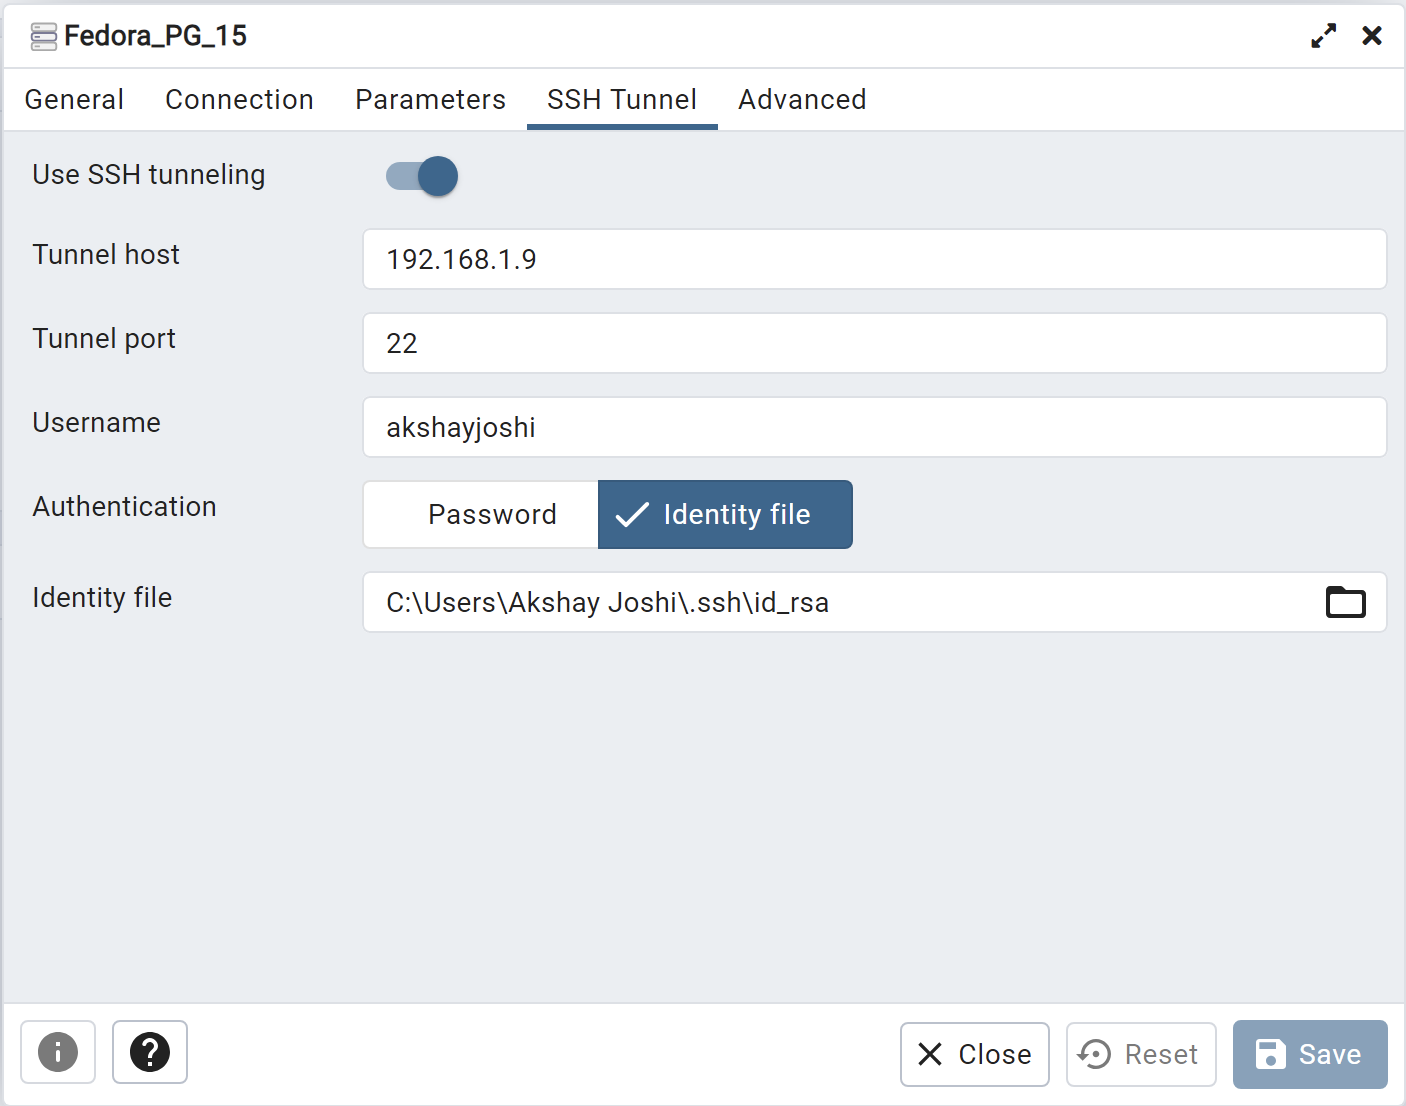The image size is (1406, 1106).
Task: Select Identity file authentication mode
Action: point(725,514)
